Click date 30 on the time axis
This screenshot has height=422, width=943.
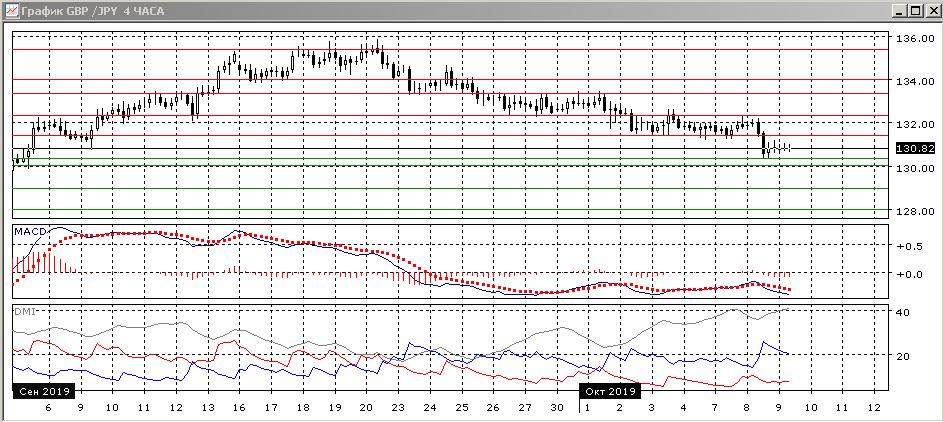[x=558, y=409]
